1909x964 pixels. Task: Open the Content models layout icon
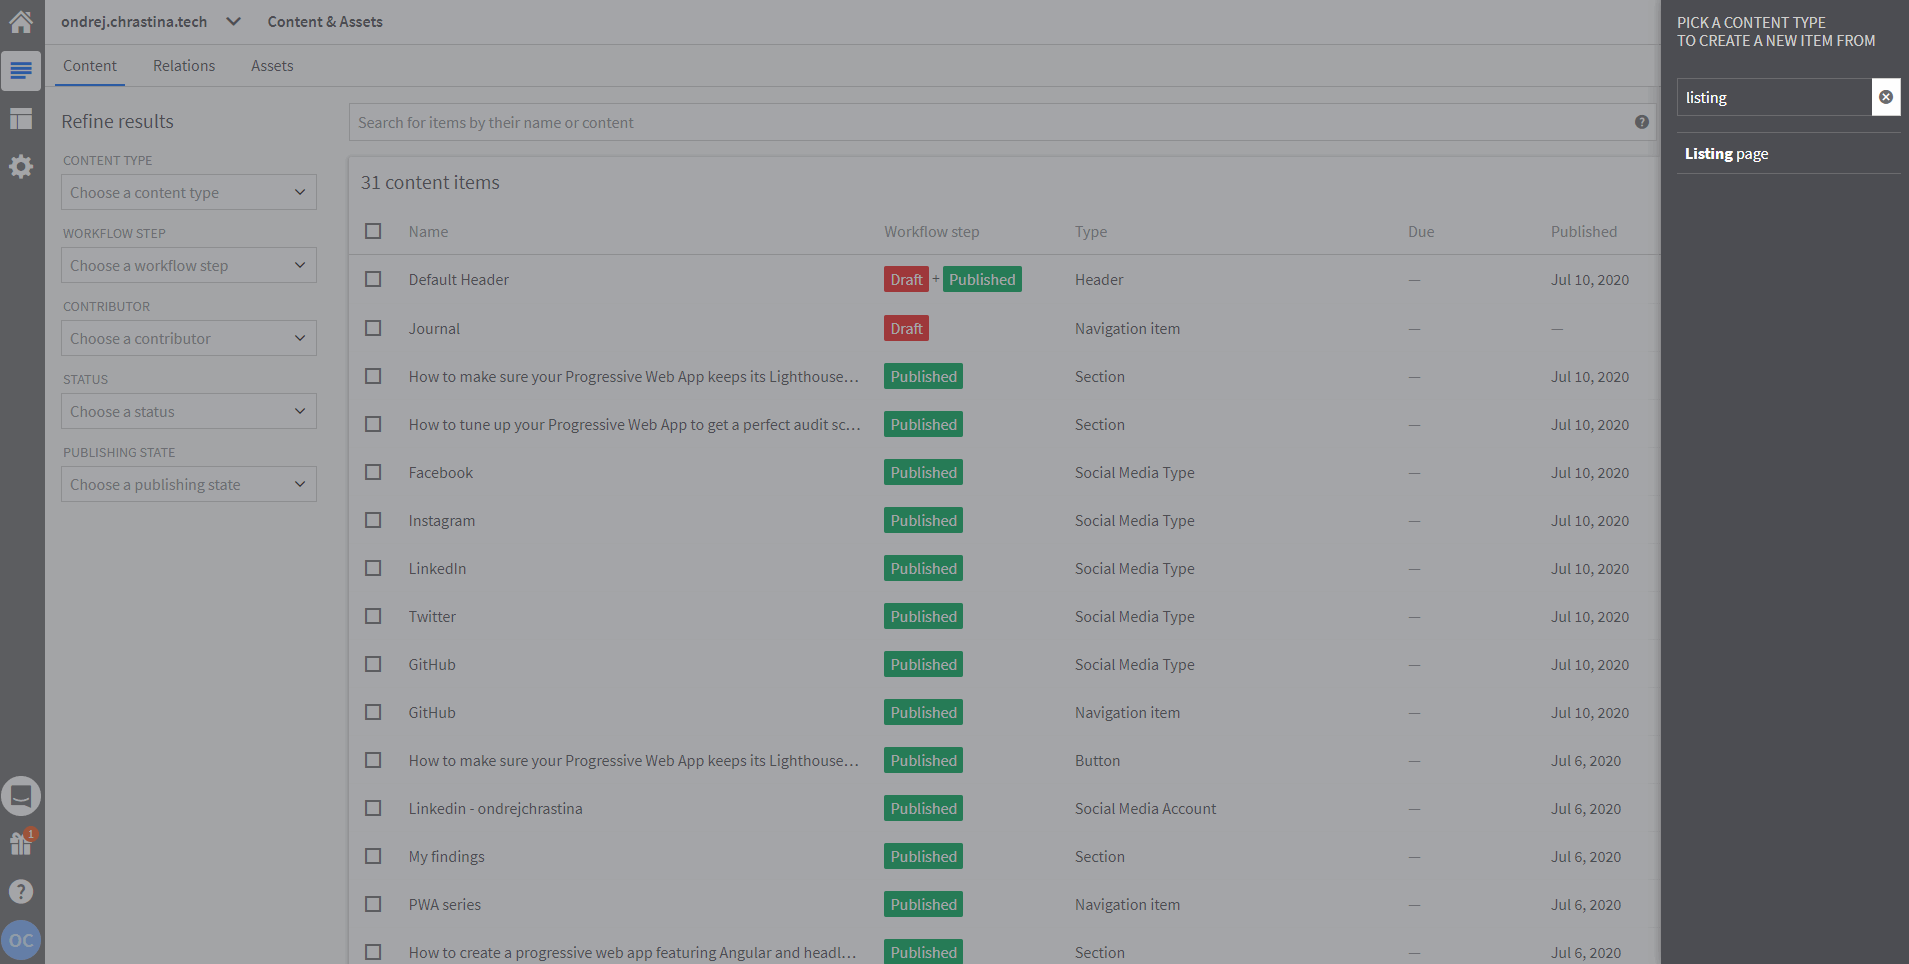click(x=21, y=119)
